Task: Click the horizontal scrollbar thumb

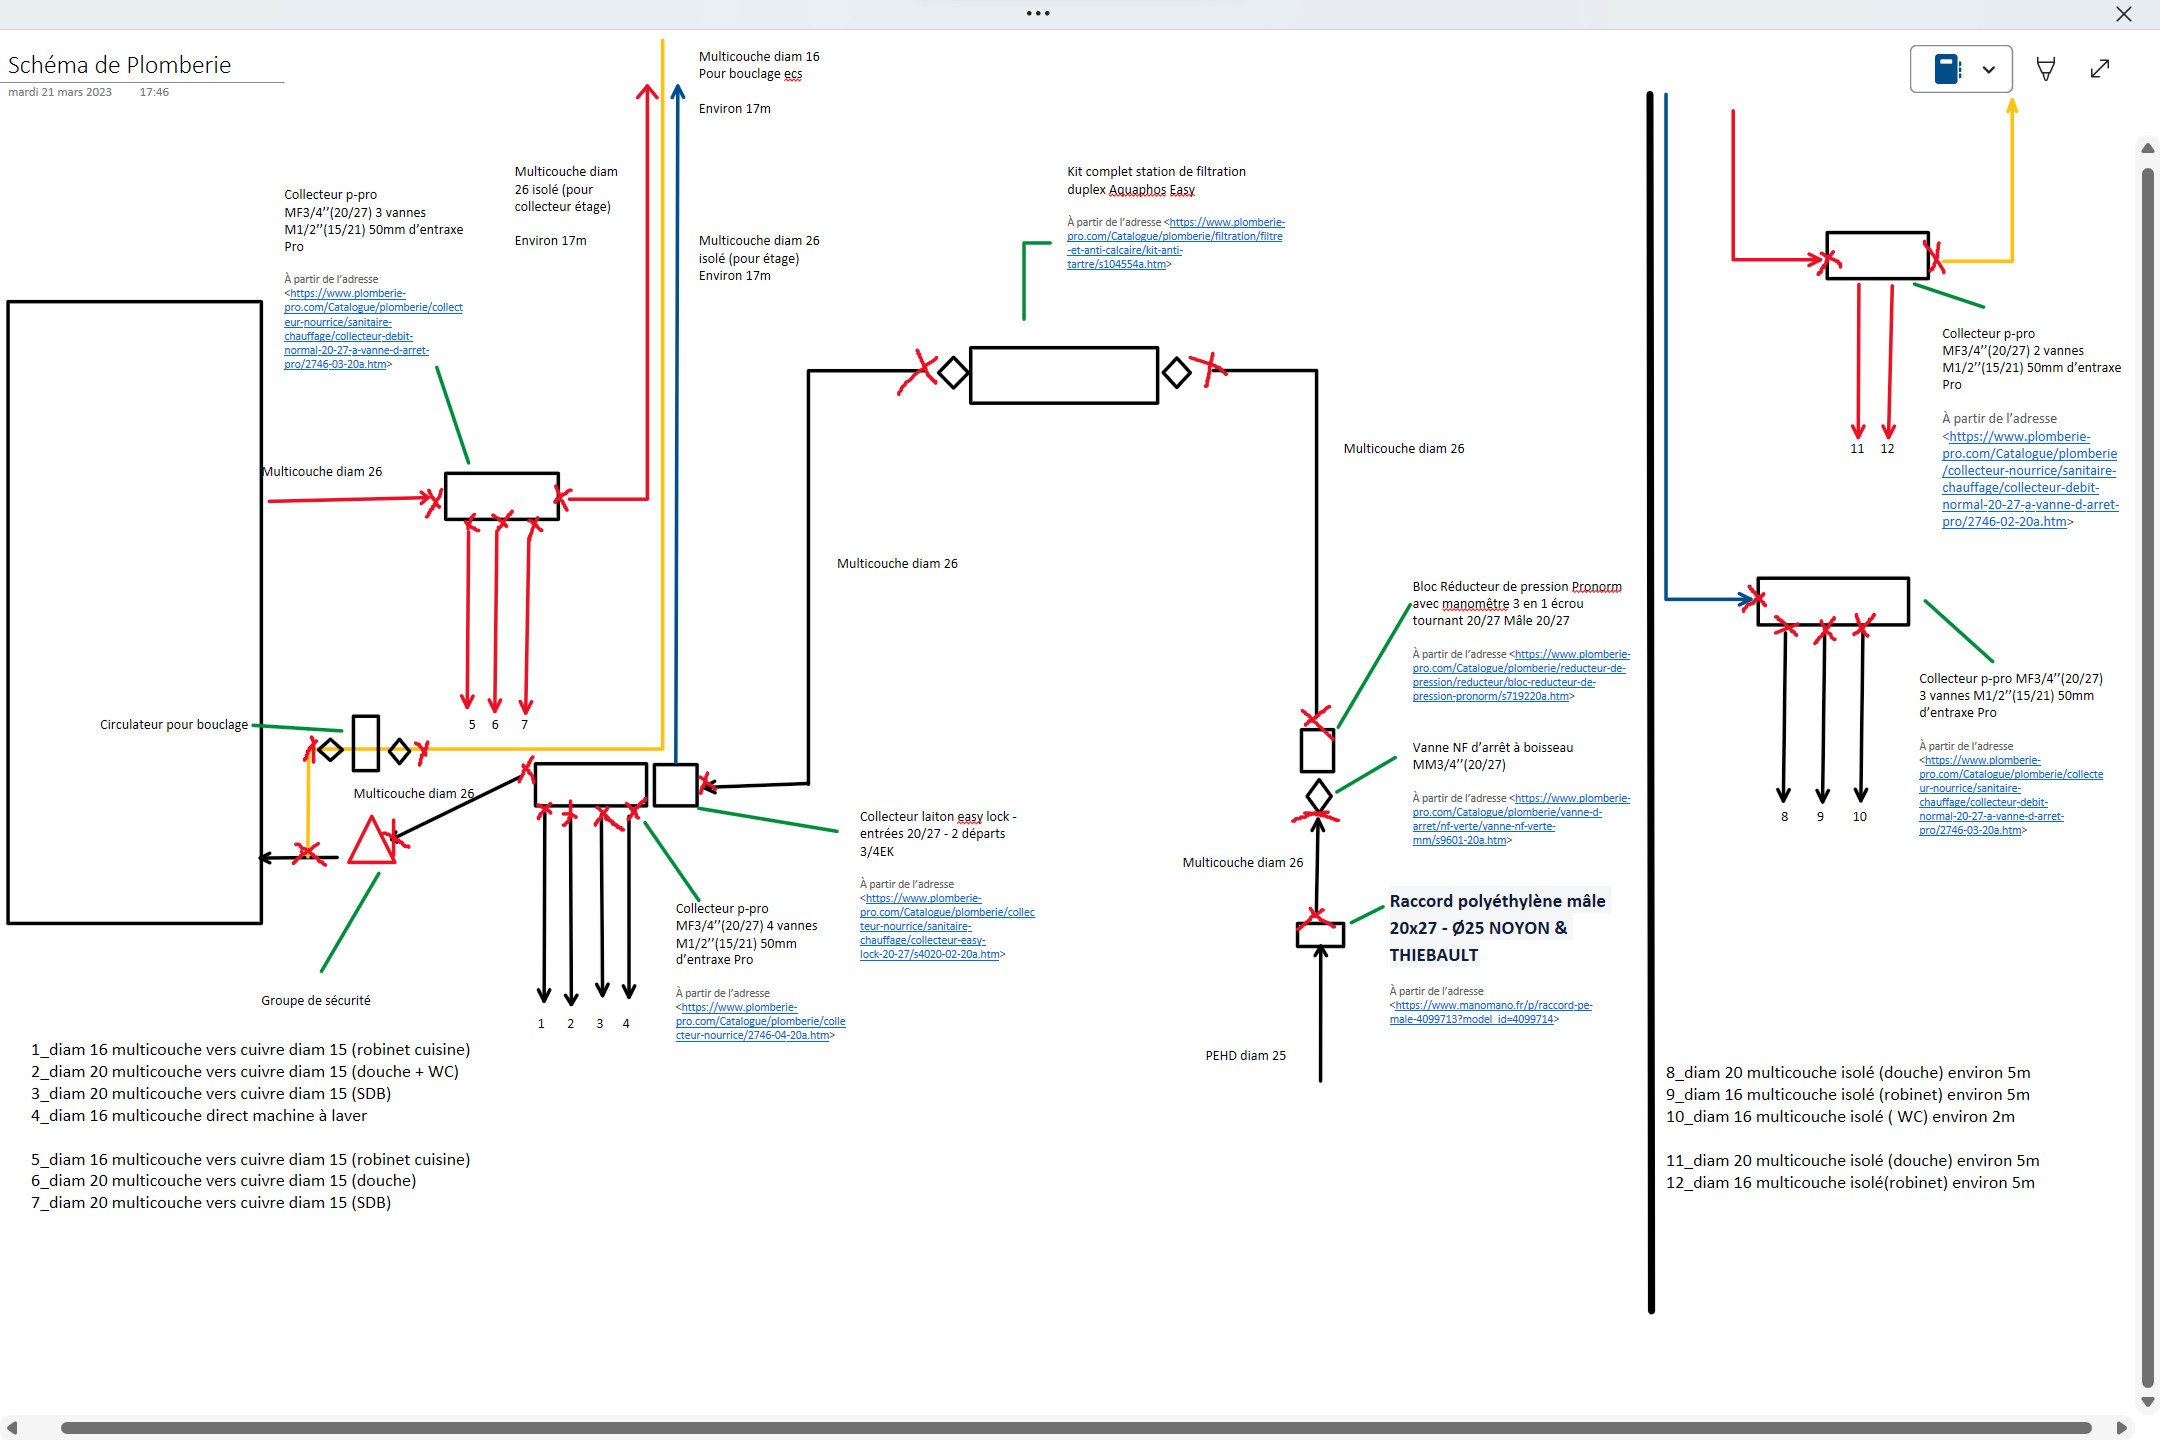Action: [x=1075, y=1427]
